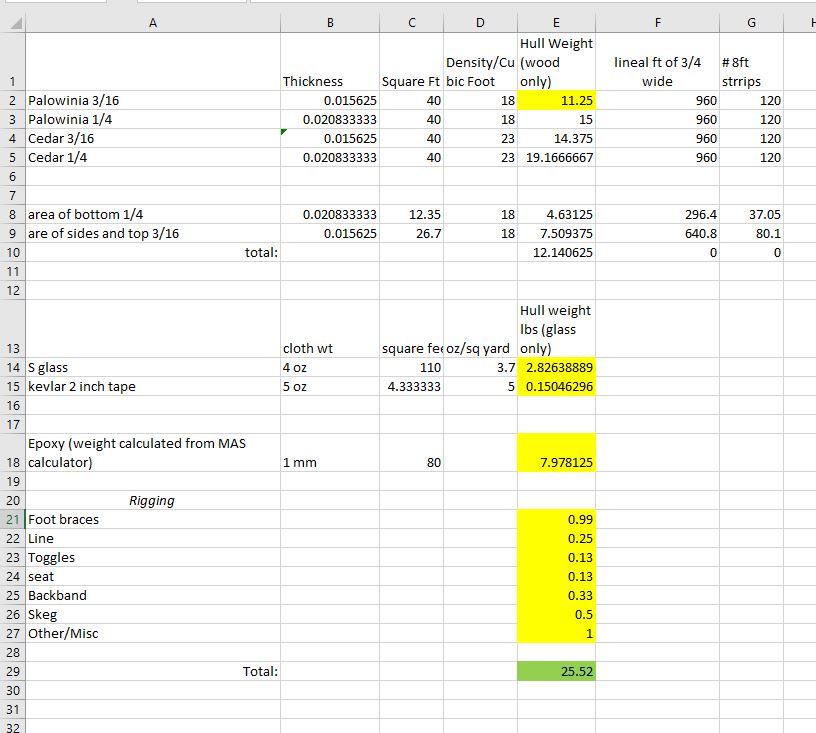Select Other/Misc weight cell 1
The image size is (816, 733).
click(x=556, y=633)
